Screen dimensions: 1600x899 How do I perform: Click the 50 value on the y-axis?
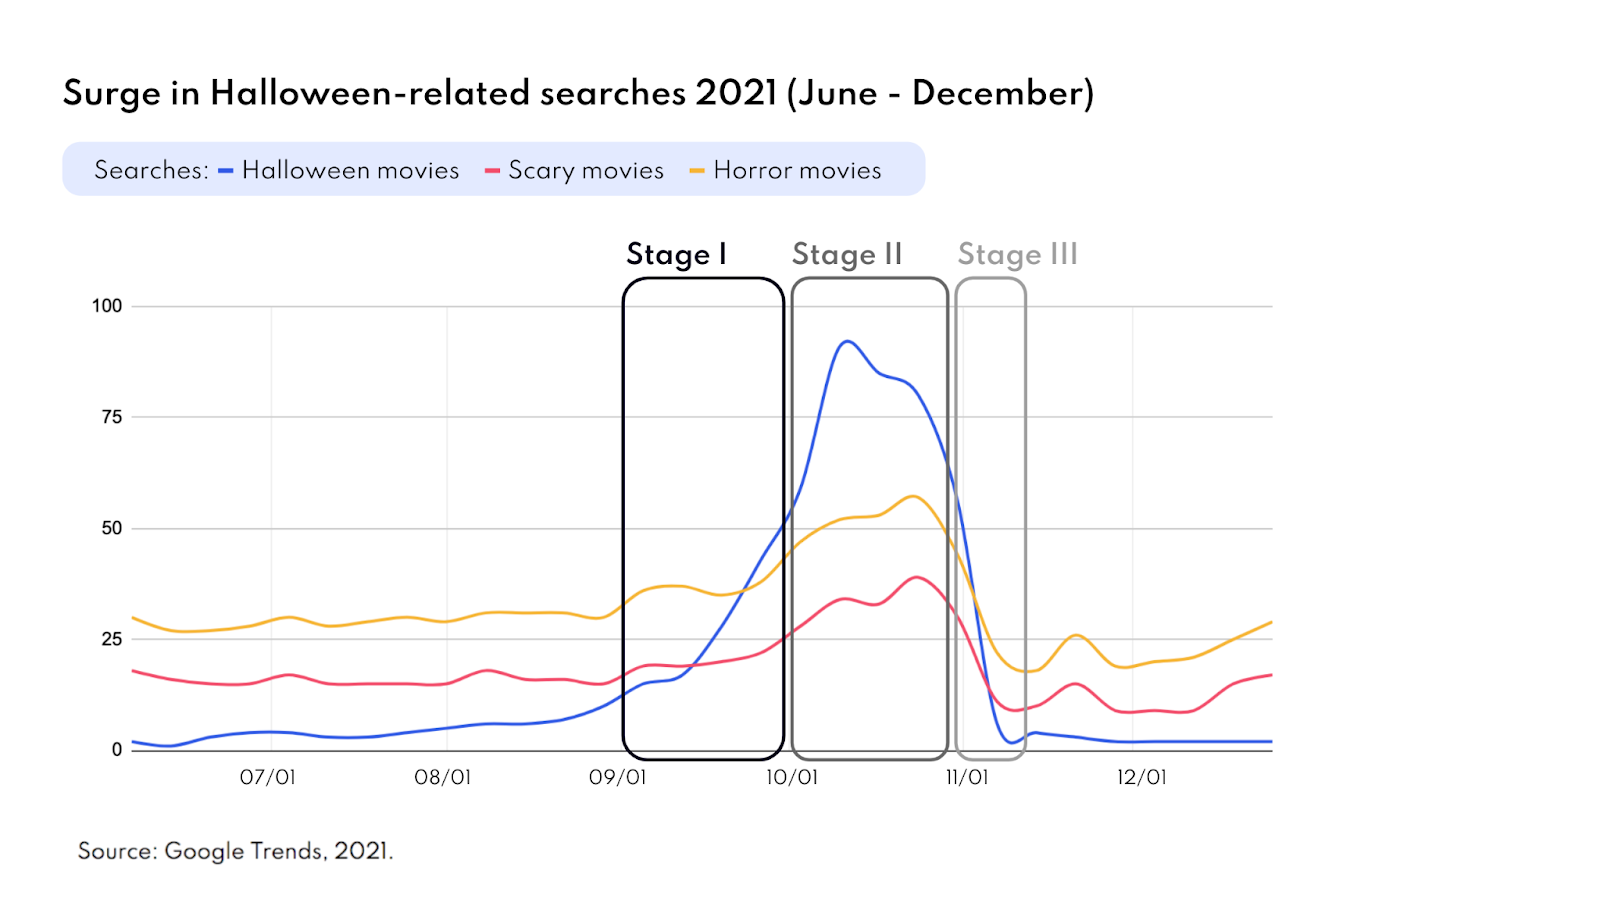(x=111, y=528)
